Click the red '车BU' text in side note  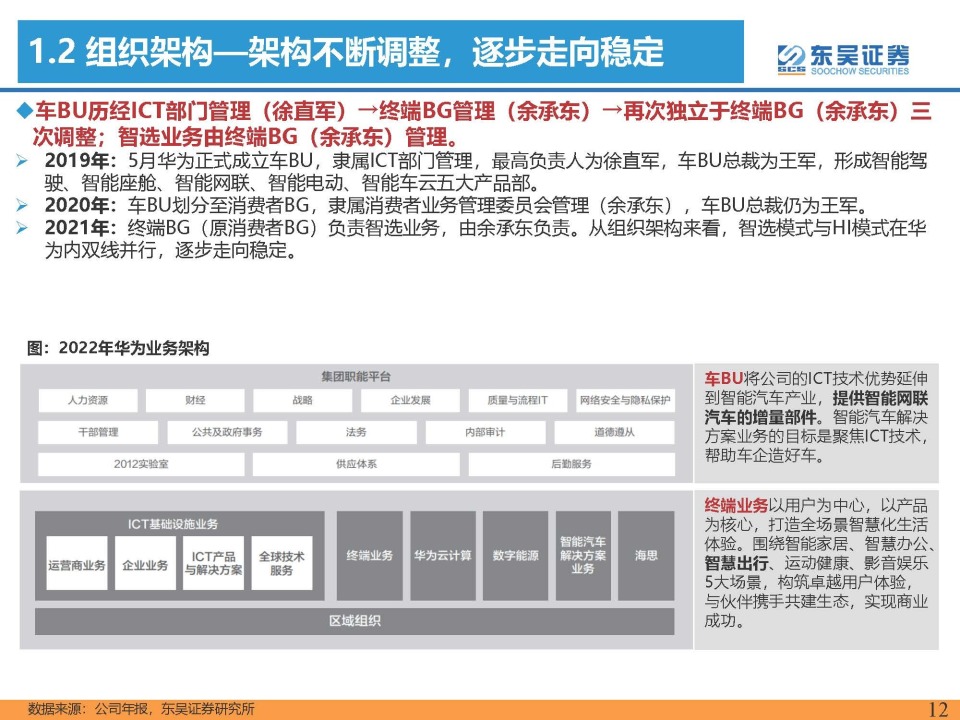coord(723,379)
